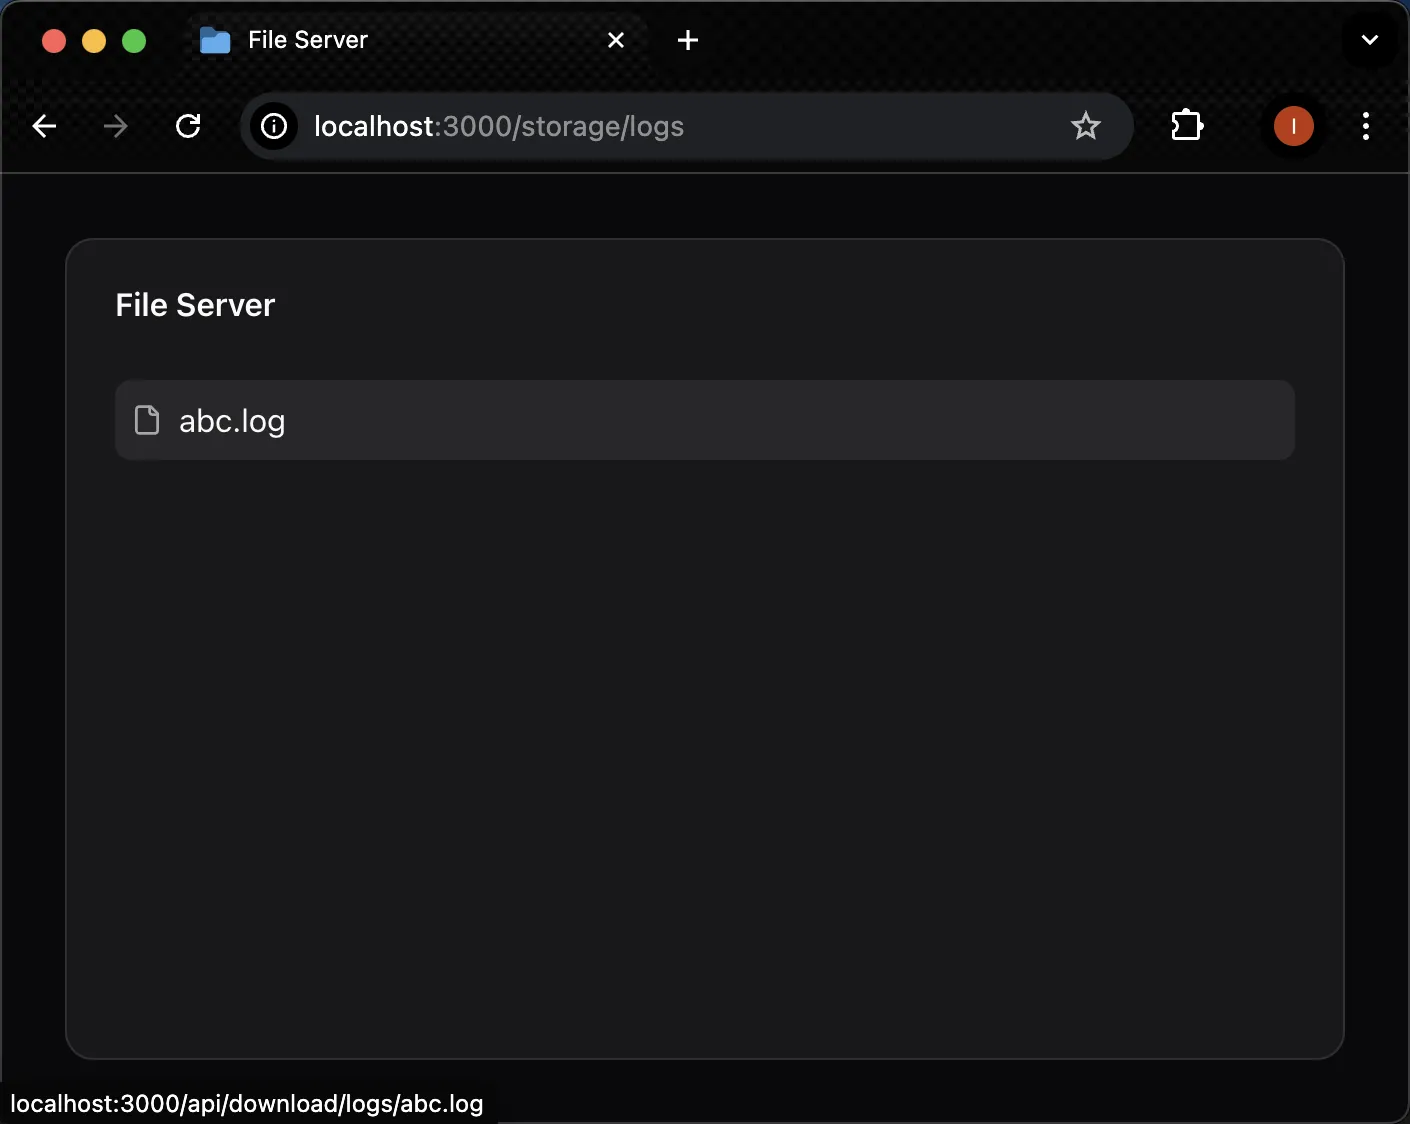1410x1124 pixels.
Task: Close the window with the red button
Action: [x=54, y=40]
